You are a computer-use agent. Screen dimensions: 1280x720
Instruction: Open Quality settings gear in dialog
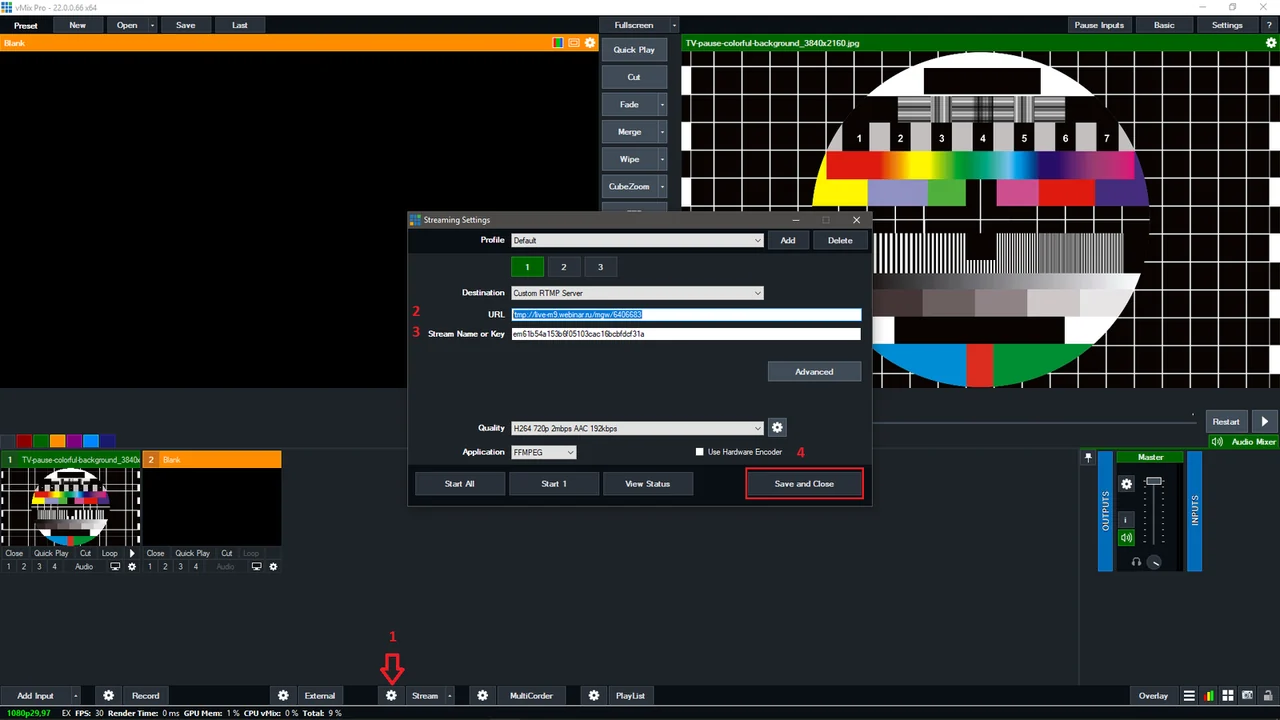point(777,428)
